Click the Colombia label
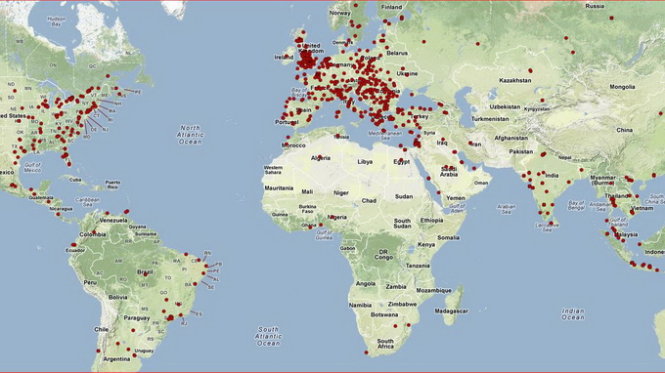665x373 pixels. tap(93, 234)
